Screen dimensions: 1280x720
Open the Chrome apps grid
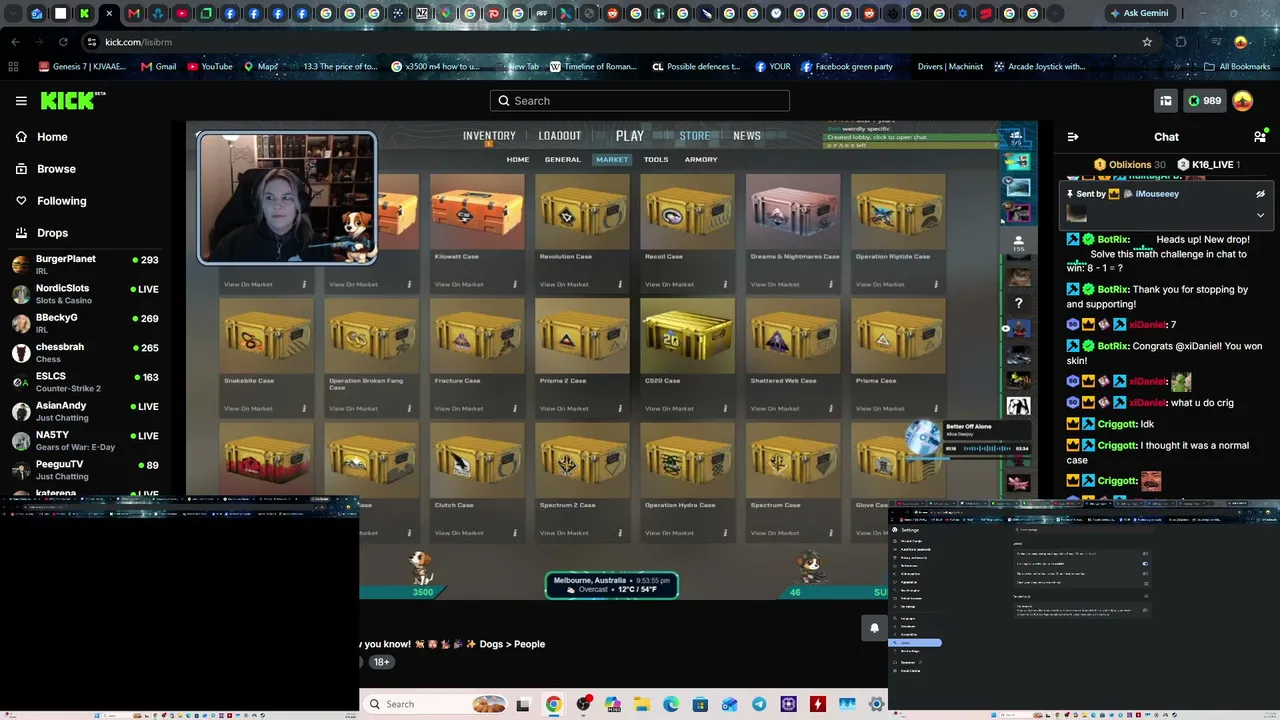[x=13, y=67]
